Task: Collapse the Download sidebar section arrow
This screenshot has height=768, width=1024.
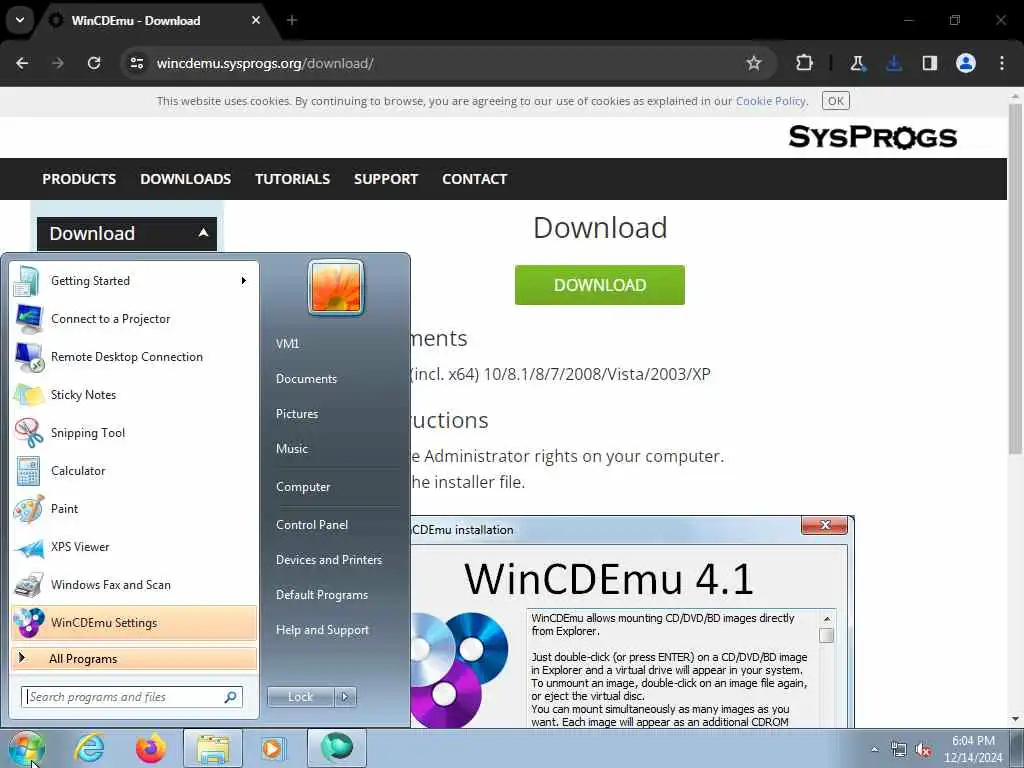Action: (x=203, y=233)
